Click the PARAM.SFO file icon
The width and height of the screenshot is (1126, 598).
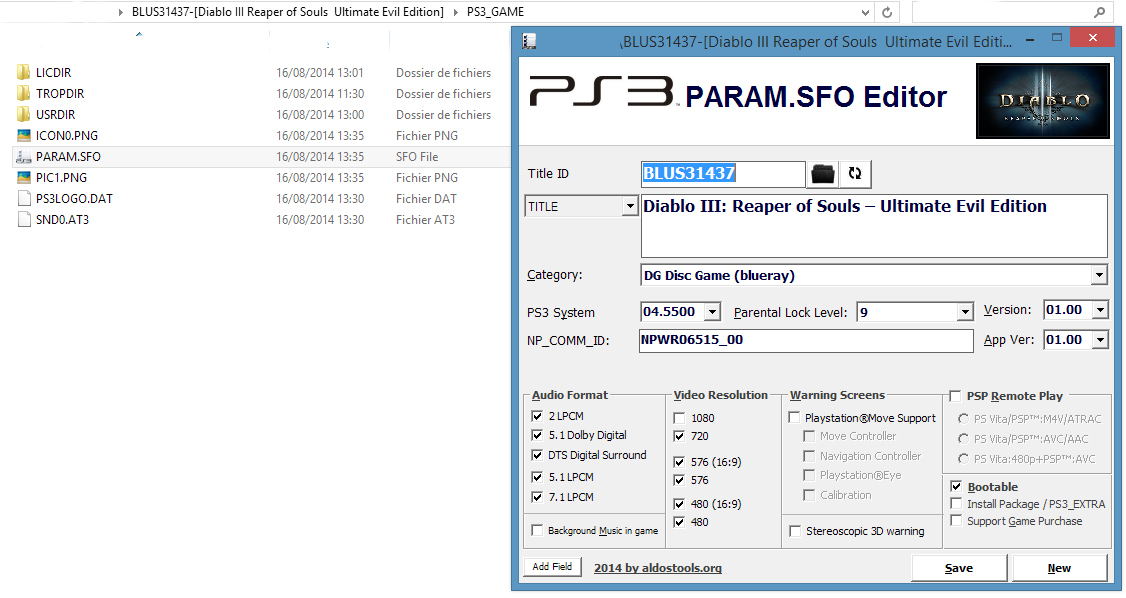coord(24,157)
